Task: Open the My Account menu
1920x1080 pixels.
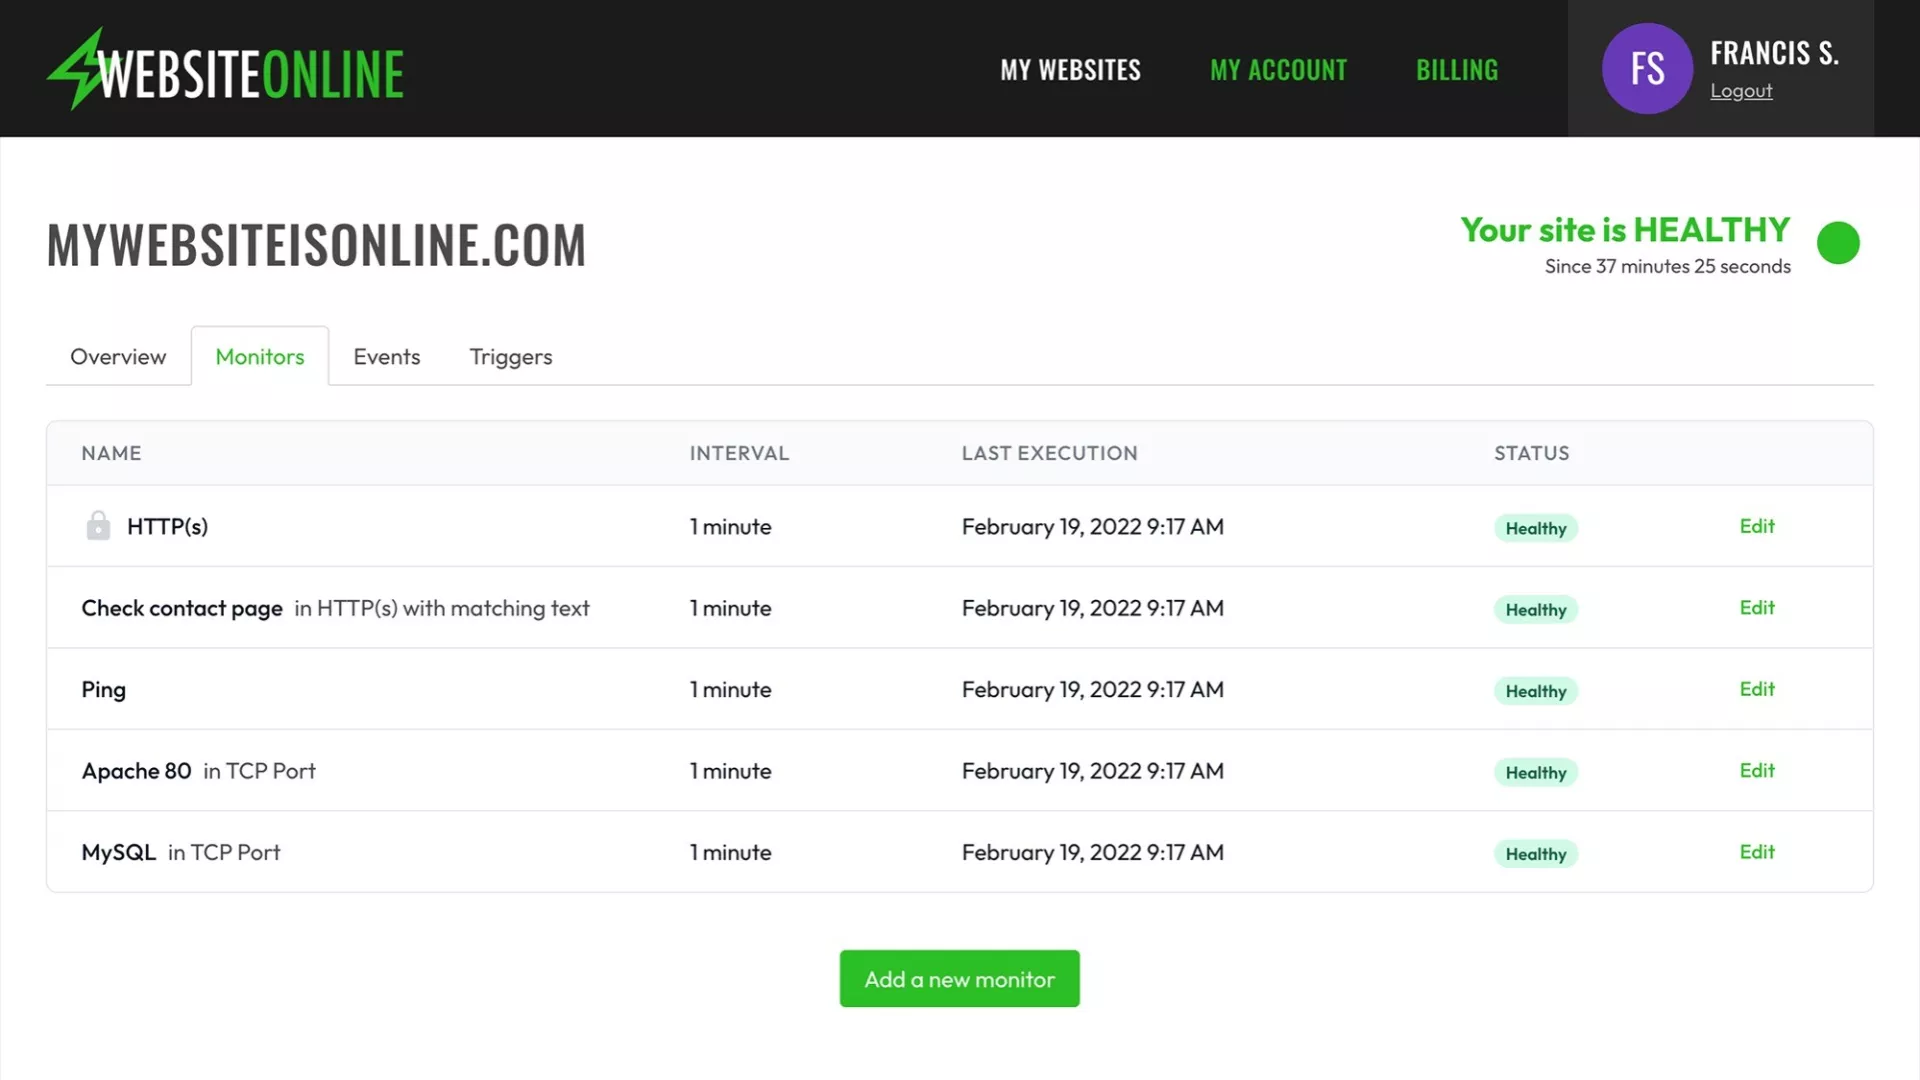Action: tap(1278, 70)
